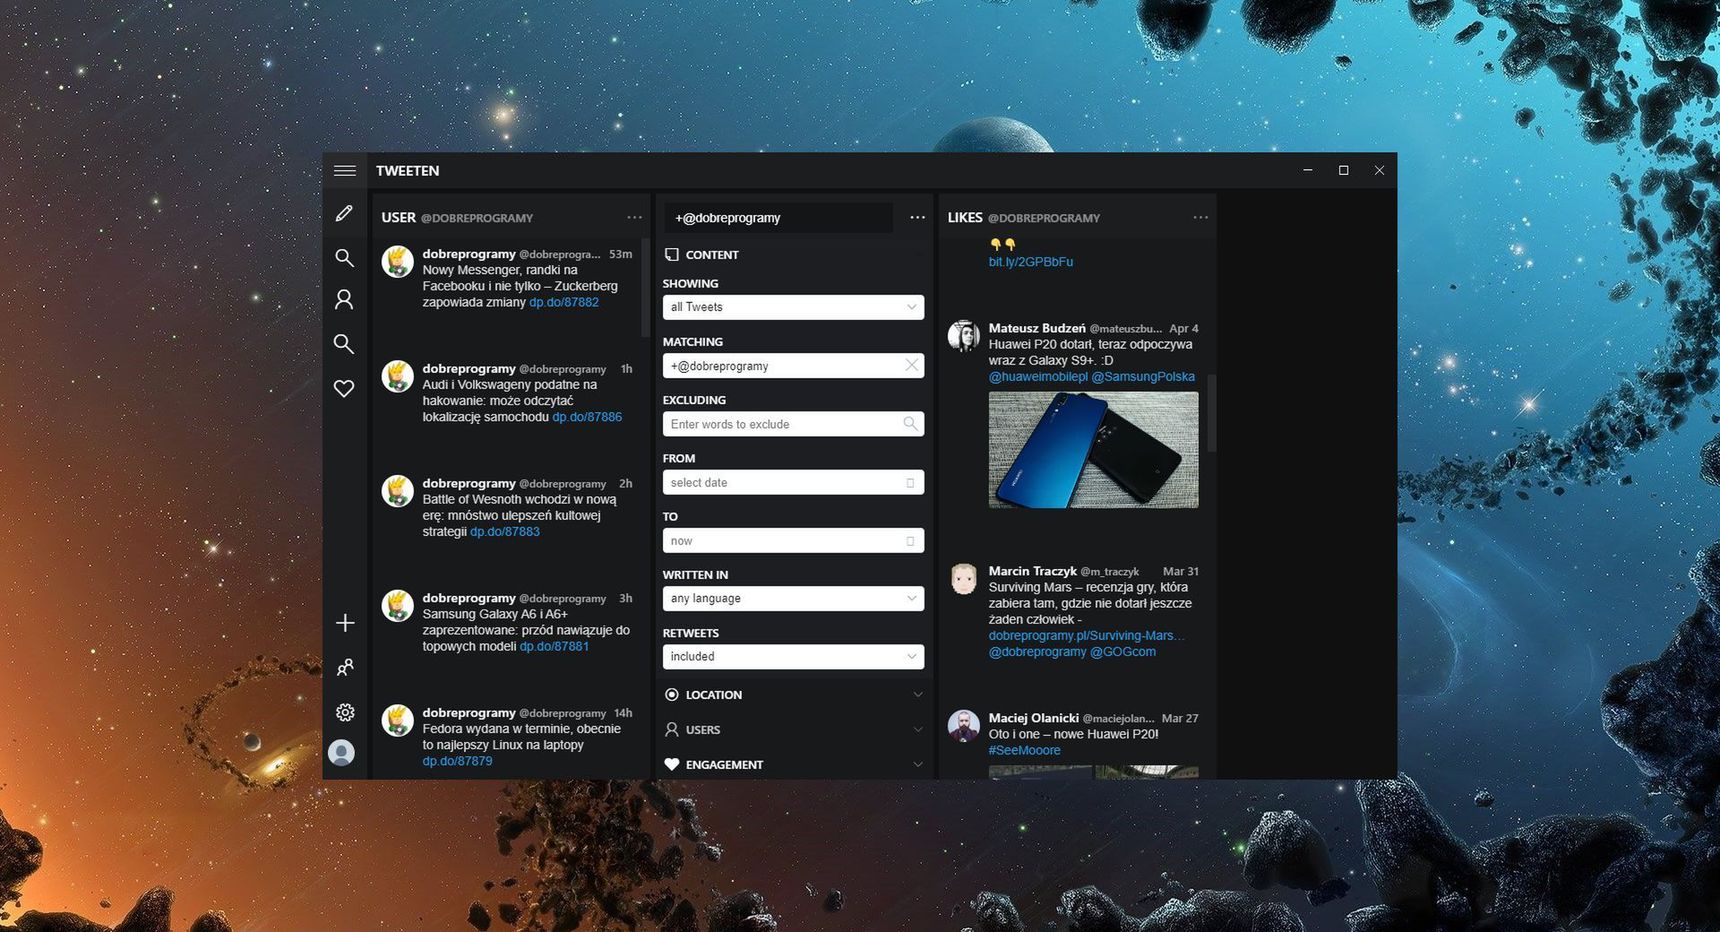Add a new column with plus icon

(345, 623)
